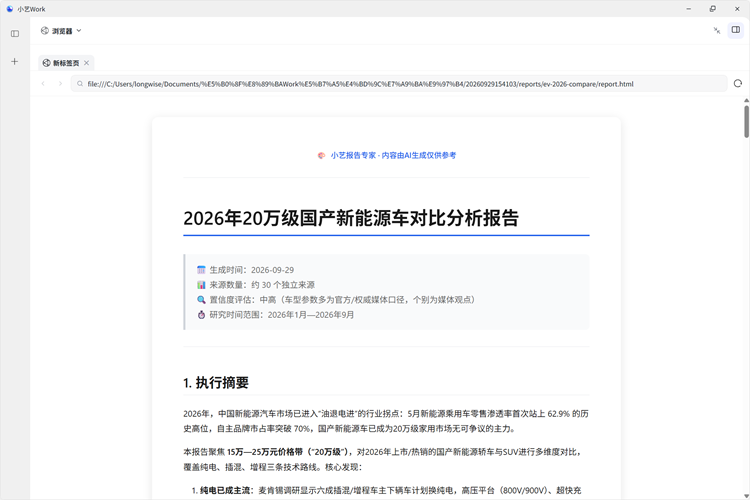
Task: Click the 小艺Work app logo
Action: 10,9
